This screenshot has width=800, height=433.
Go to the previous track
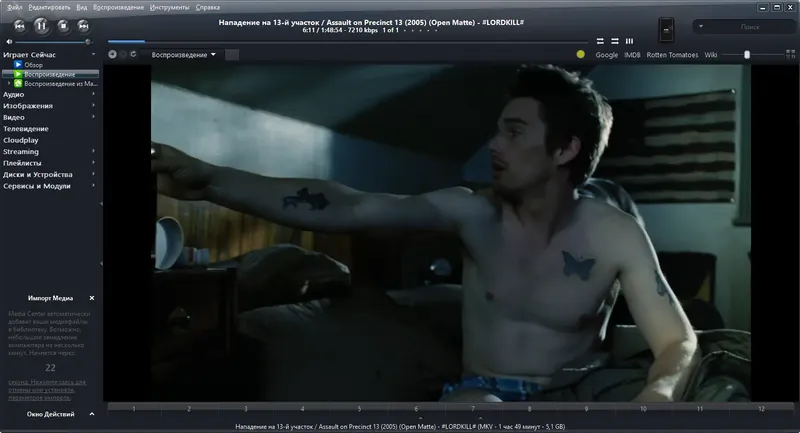click(19, 26)
